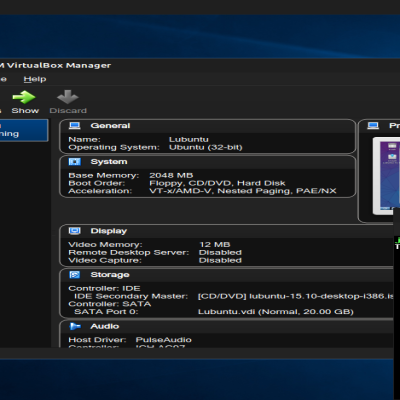Select the running VM entry in the list
400x400 pixels.
[x=24, y=130]
